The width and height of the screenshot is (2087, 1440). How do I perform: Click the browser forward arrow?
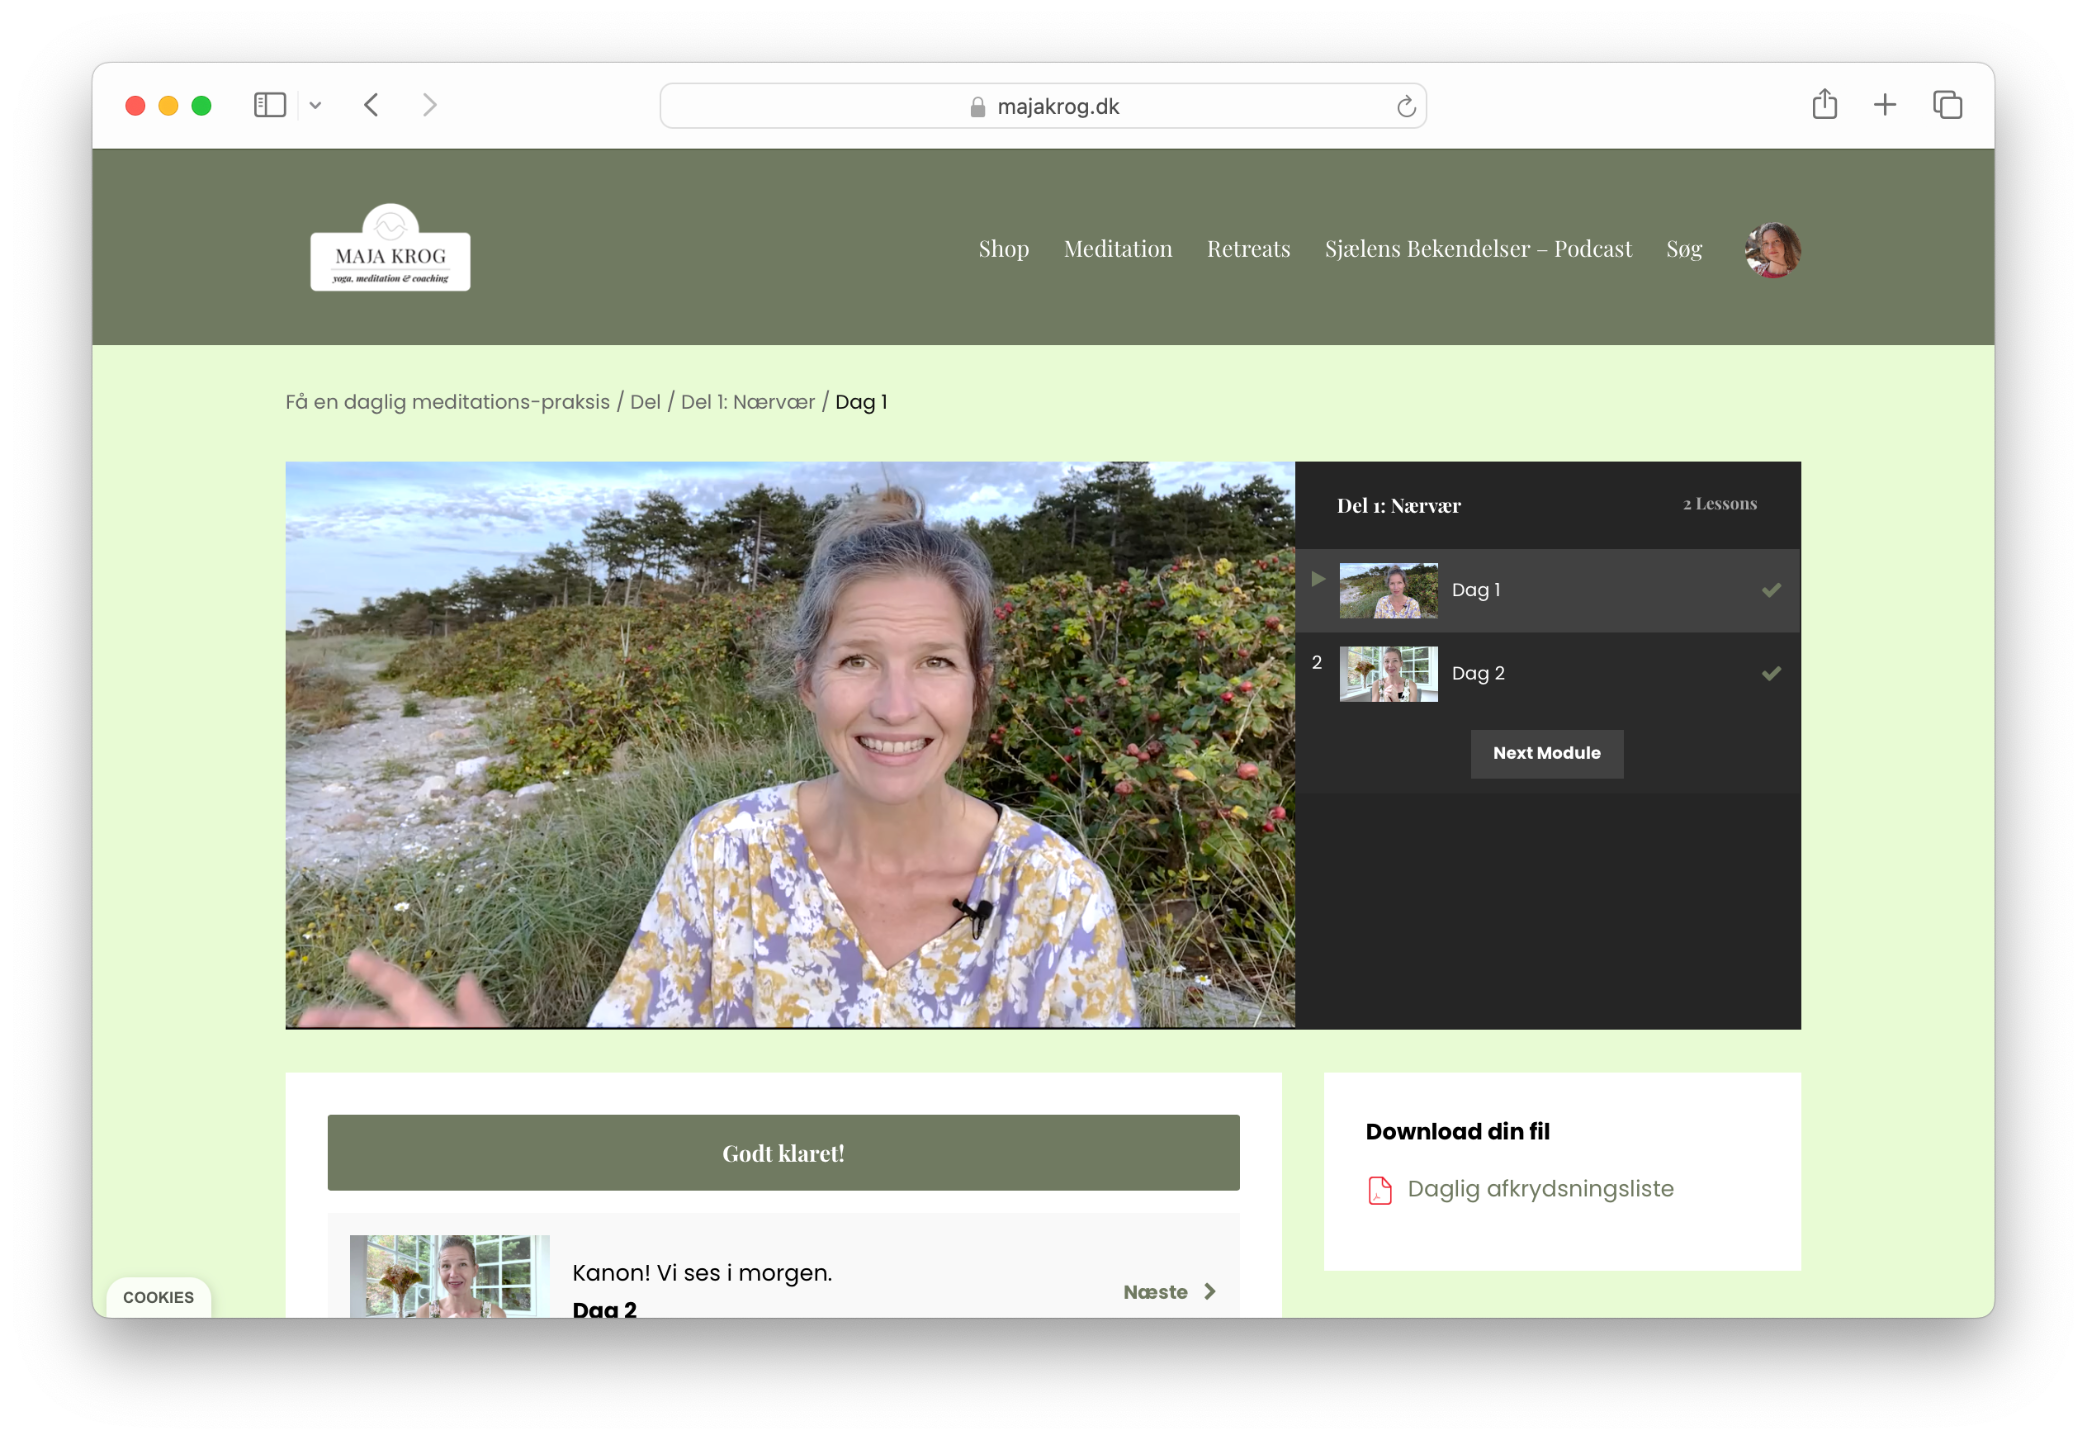pyautogui.click(x=429, y=105)
